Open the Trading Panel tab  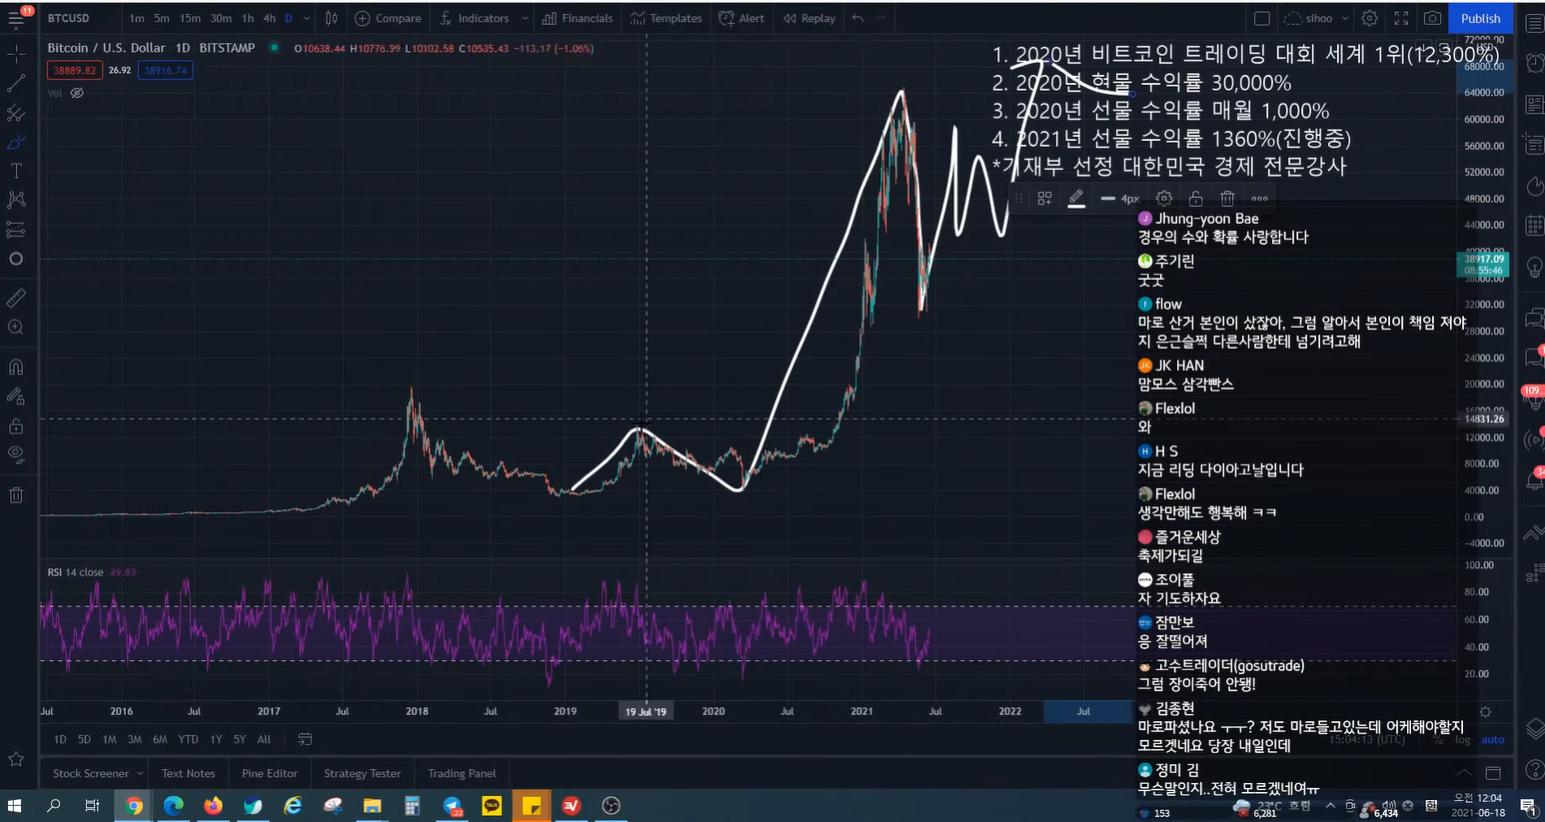coord(461,773)
